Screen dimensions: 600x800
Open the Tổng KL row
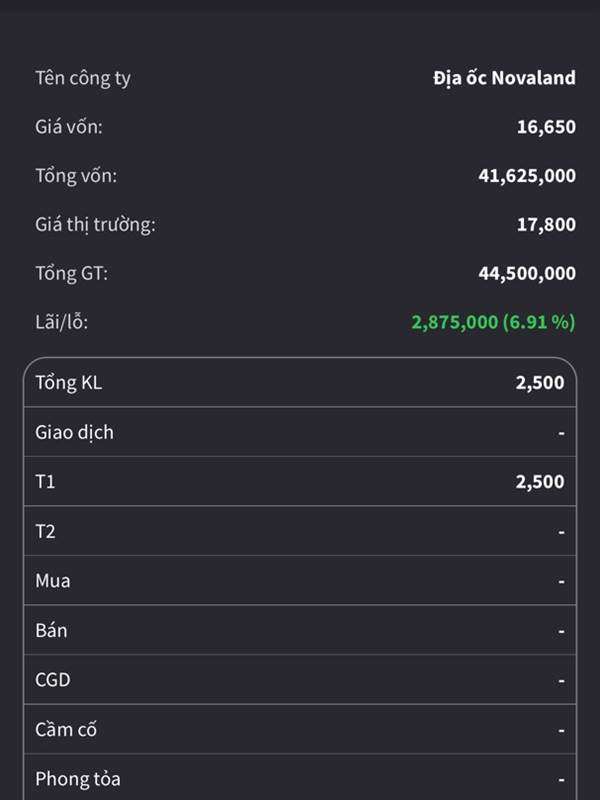pyautogui.click(x=300, y=383)
